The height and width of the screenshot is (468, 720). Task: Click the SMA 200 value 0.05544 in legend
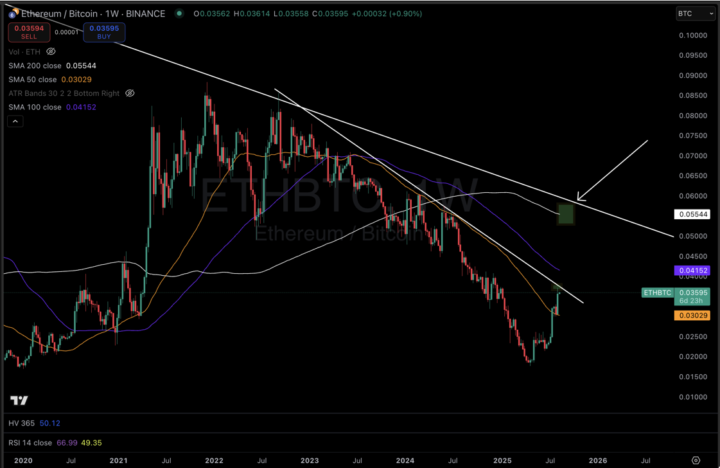coord(81,66)
